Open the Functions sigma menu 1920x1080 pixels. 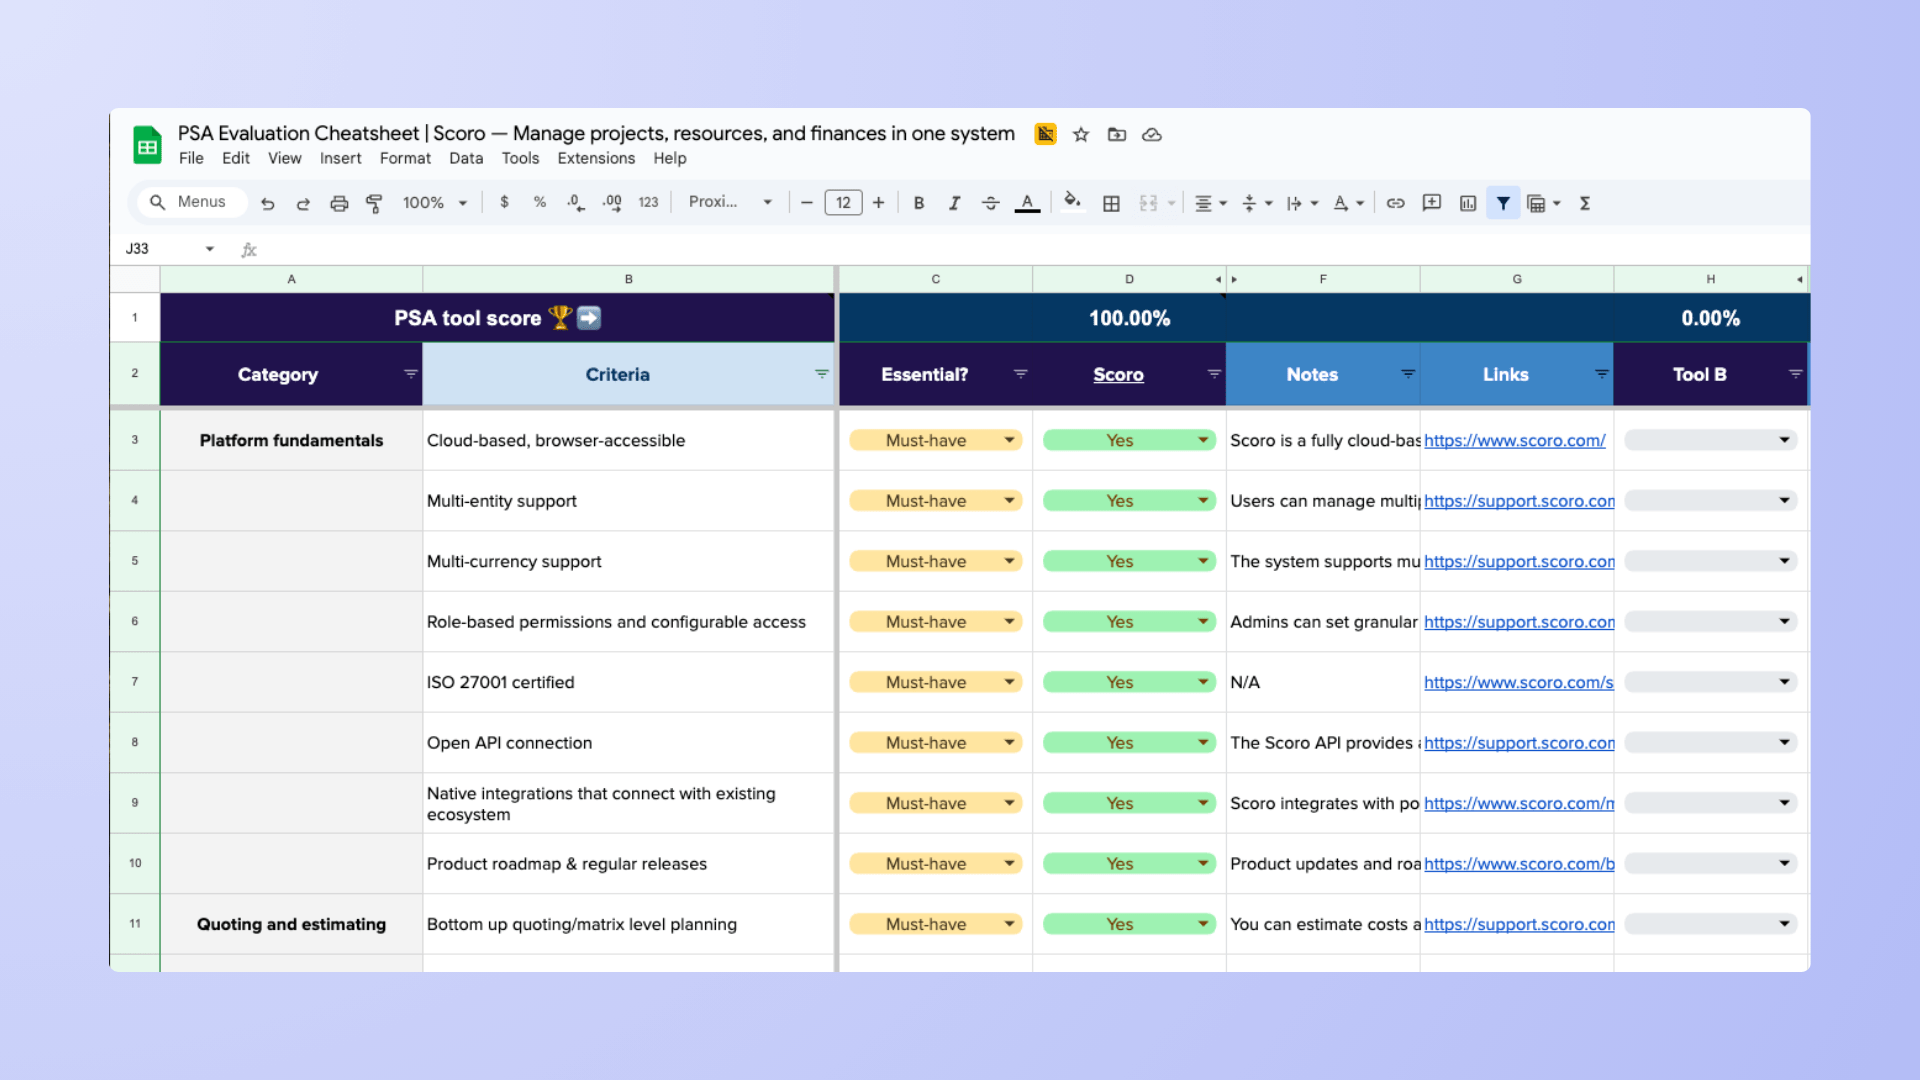pyautogui.click(x=1585, y=203)
